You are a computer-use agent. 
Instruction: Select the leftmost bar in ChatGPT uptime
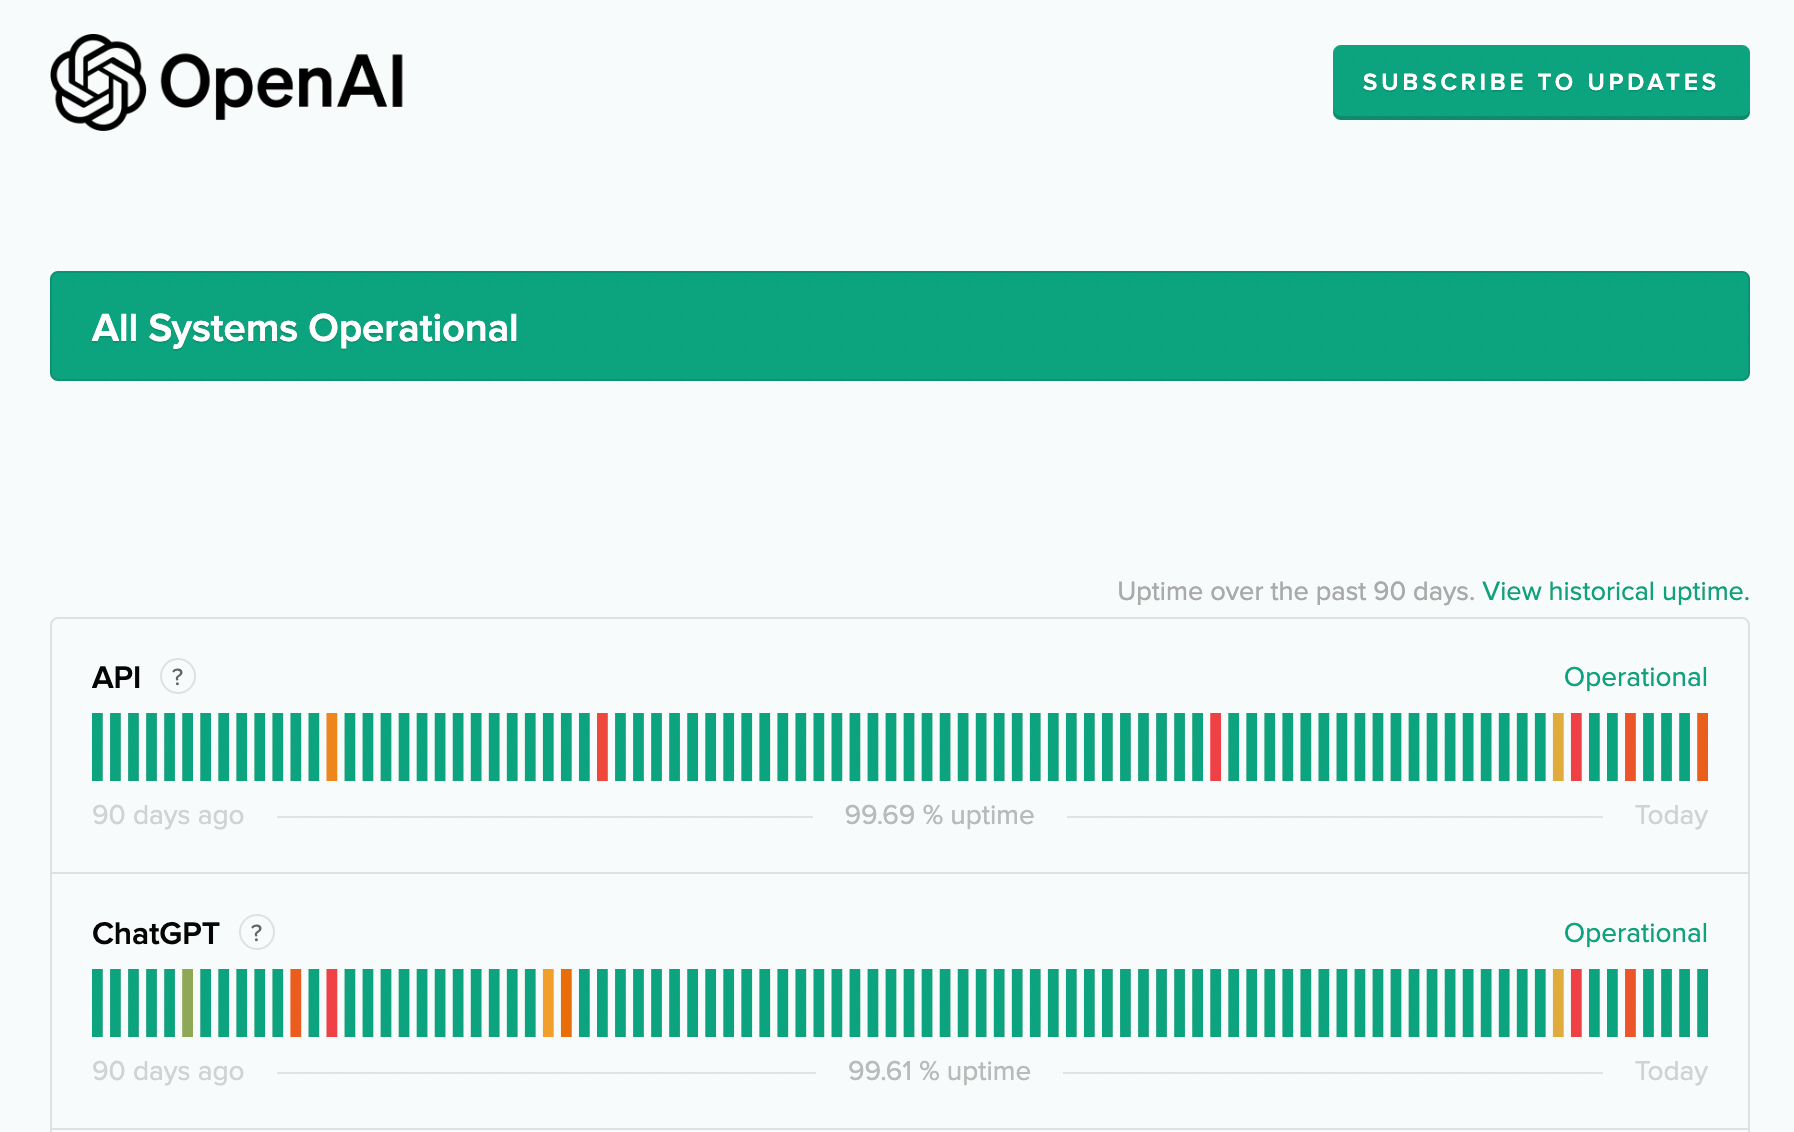[x=97, y=1003]
